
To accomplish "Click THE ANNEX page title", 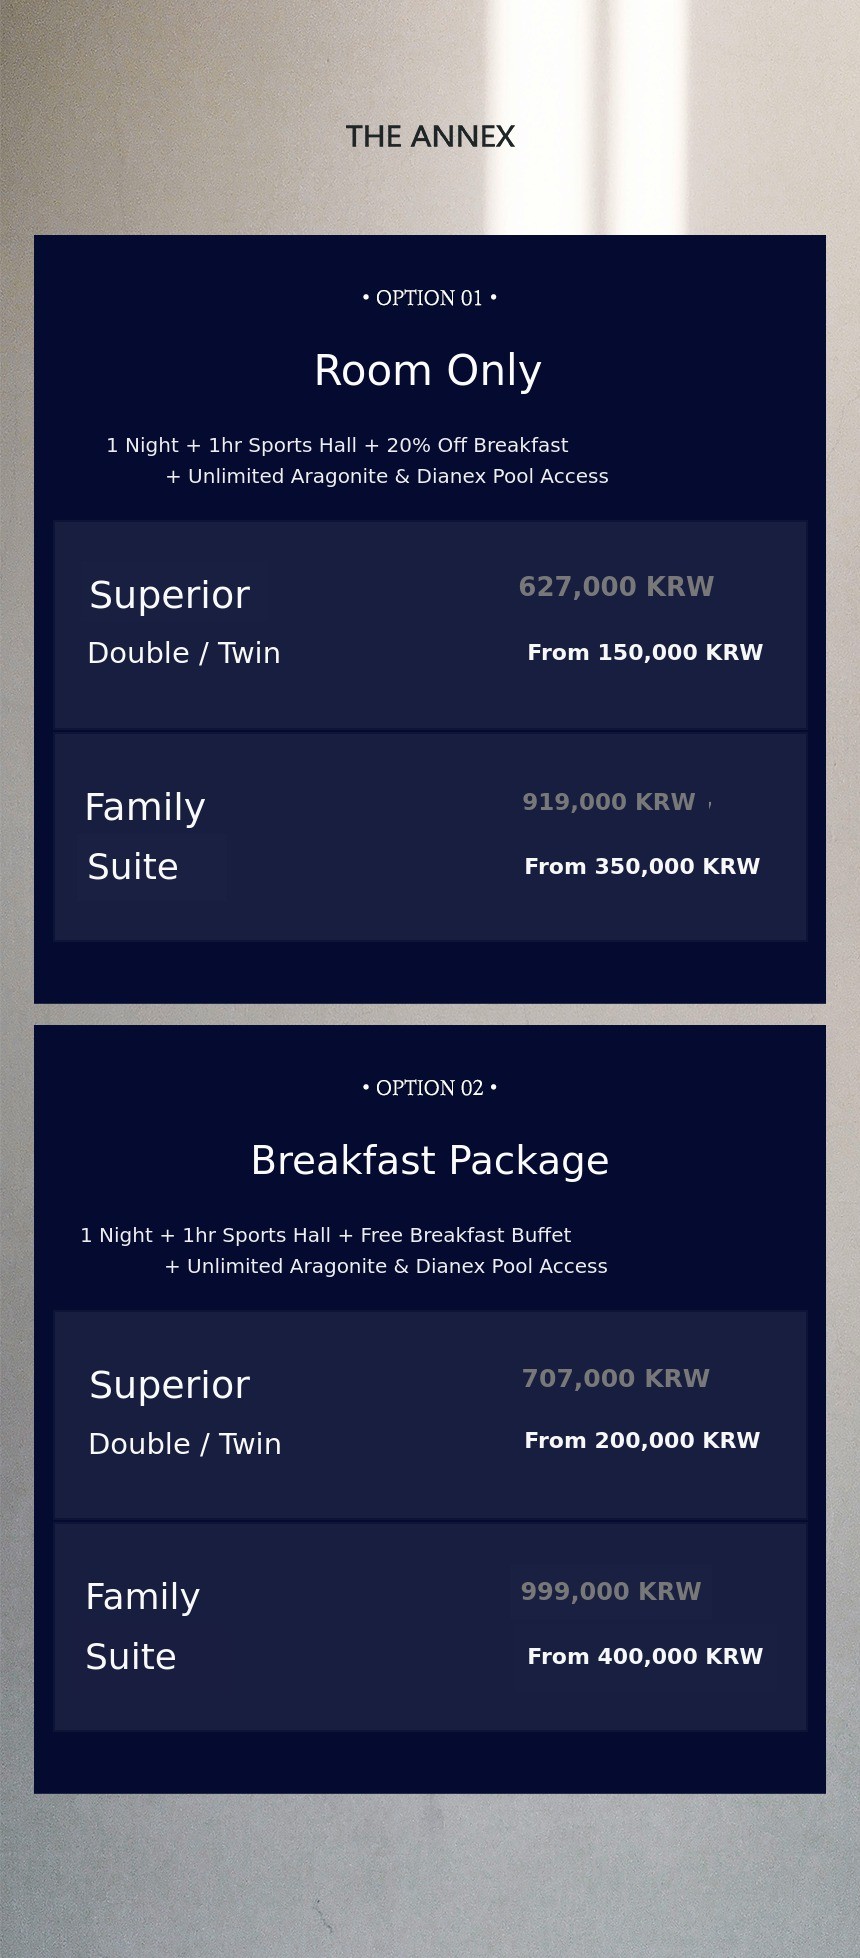I will click(430, 136).
